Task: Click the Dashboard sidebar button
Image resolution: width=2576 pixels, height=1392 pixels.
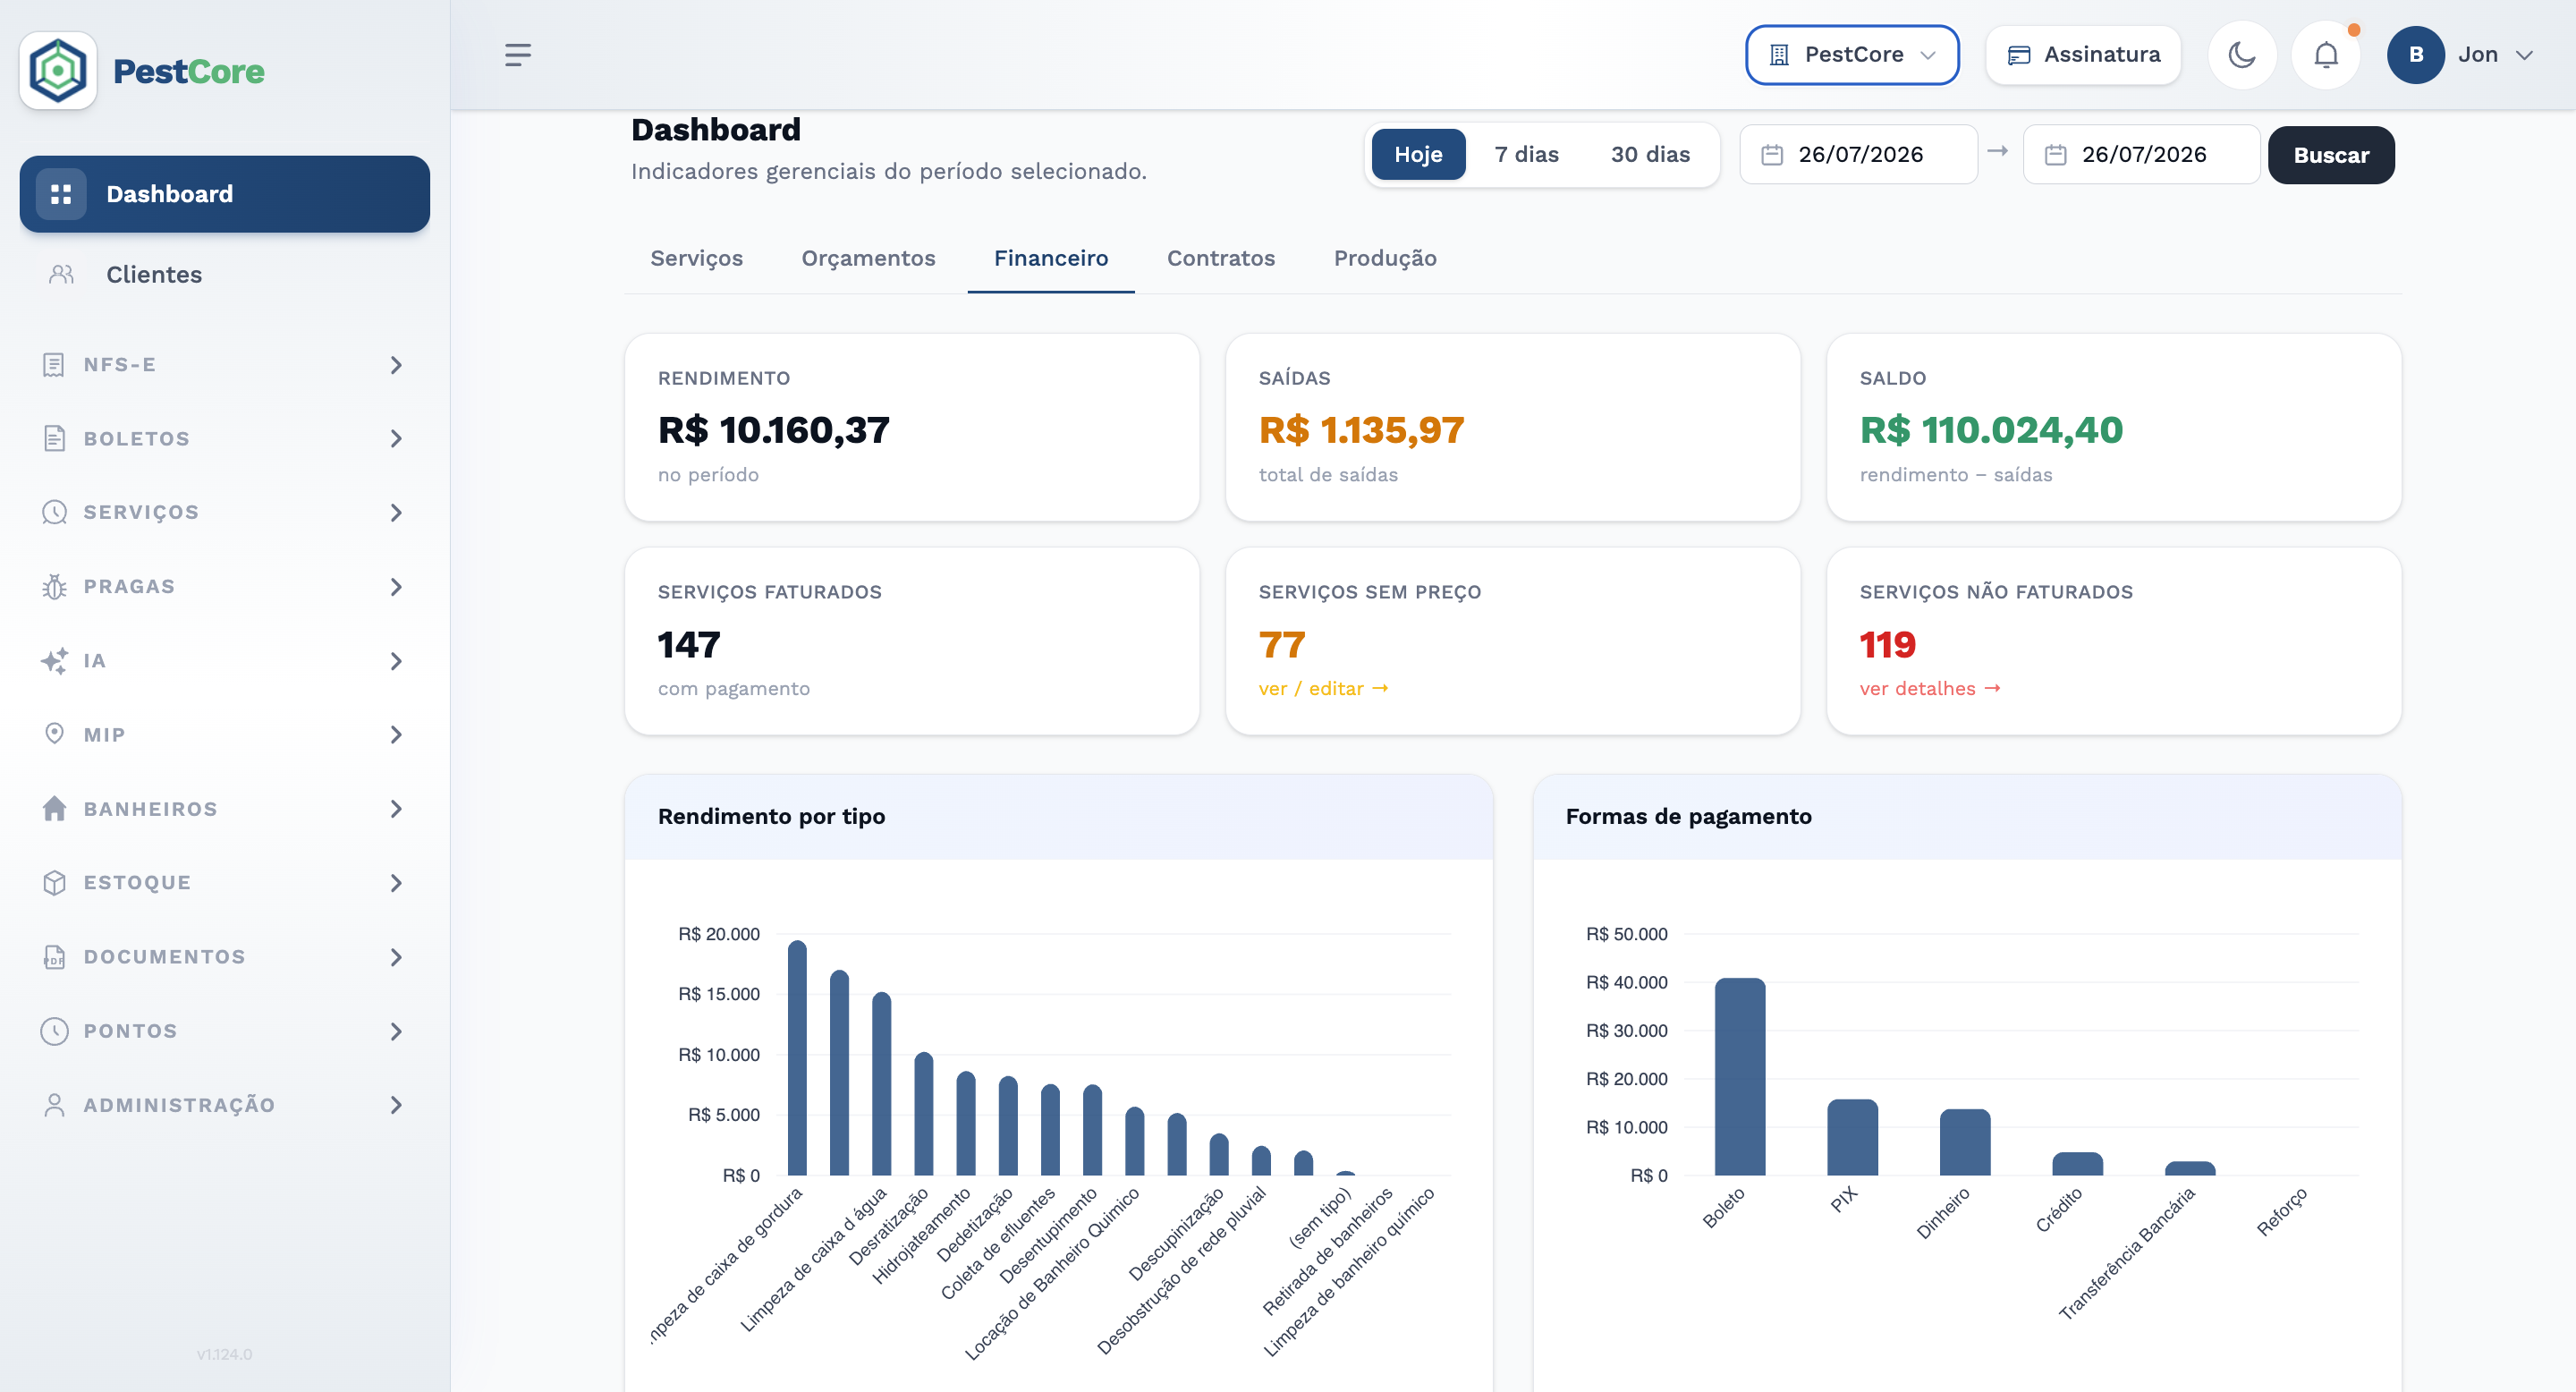Action: point(225,194)
